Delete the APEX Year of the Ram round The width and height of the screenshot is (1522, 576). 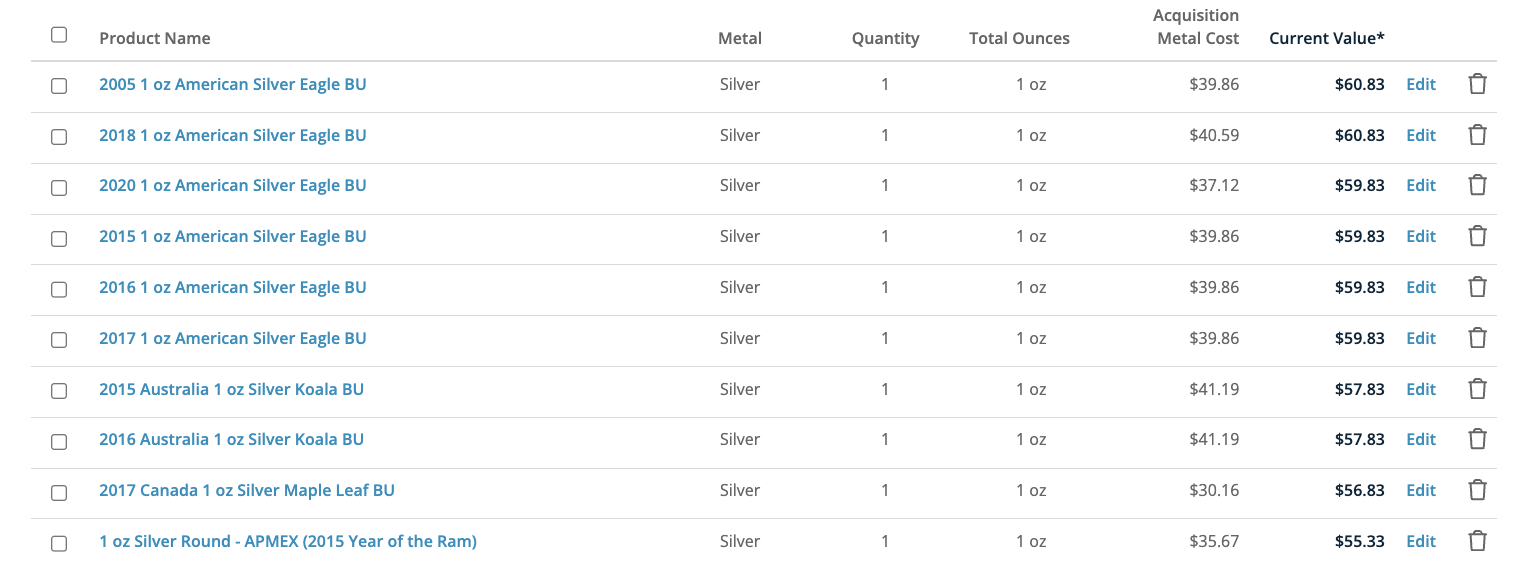pyautogui.click(x=1477, y=541)
